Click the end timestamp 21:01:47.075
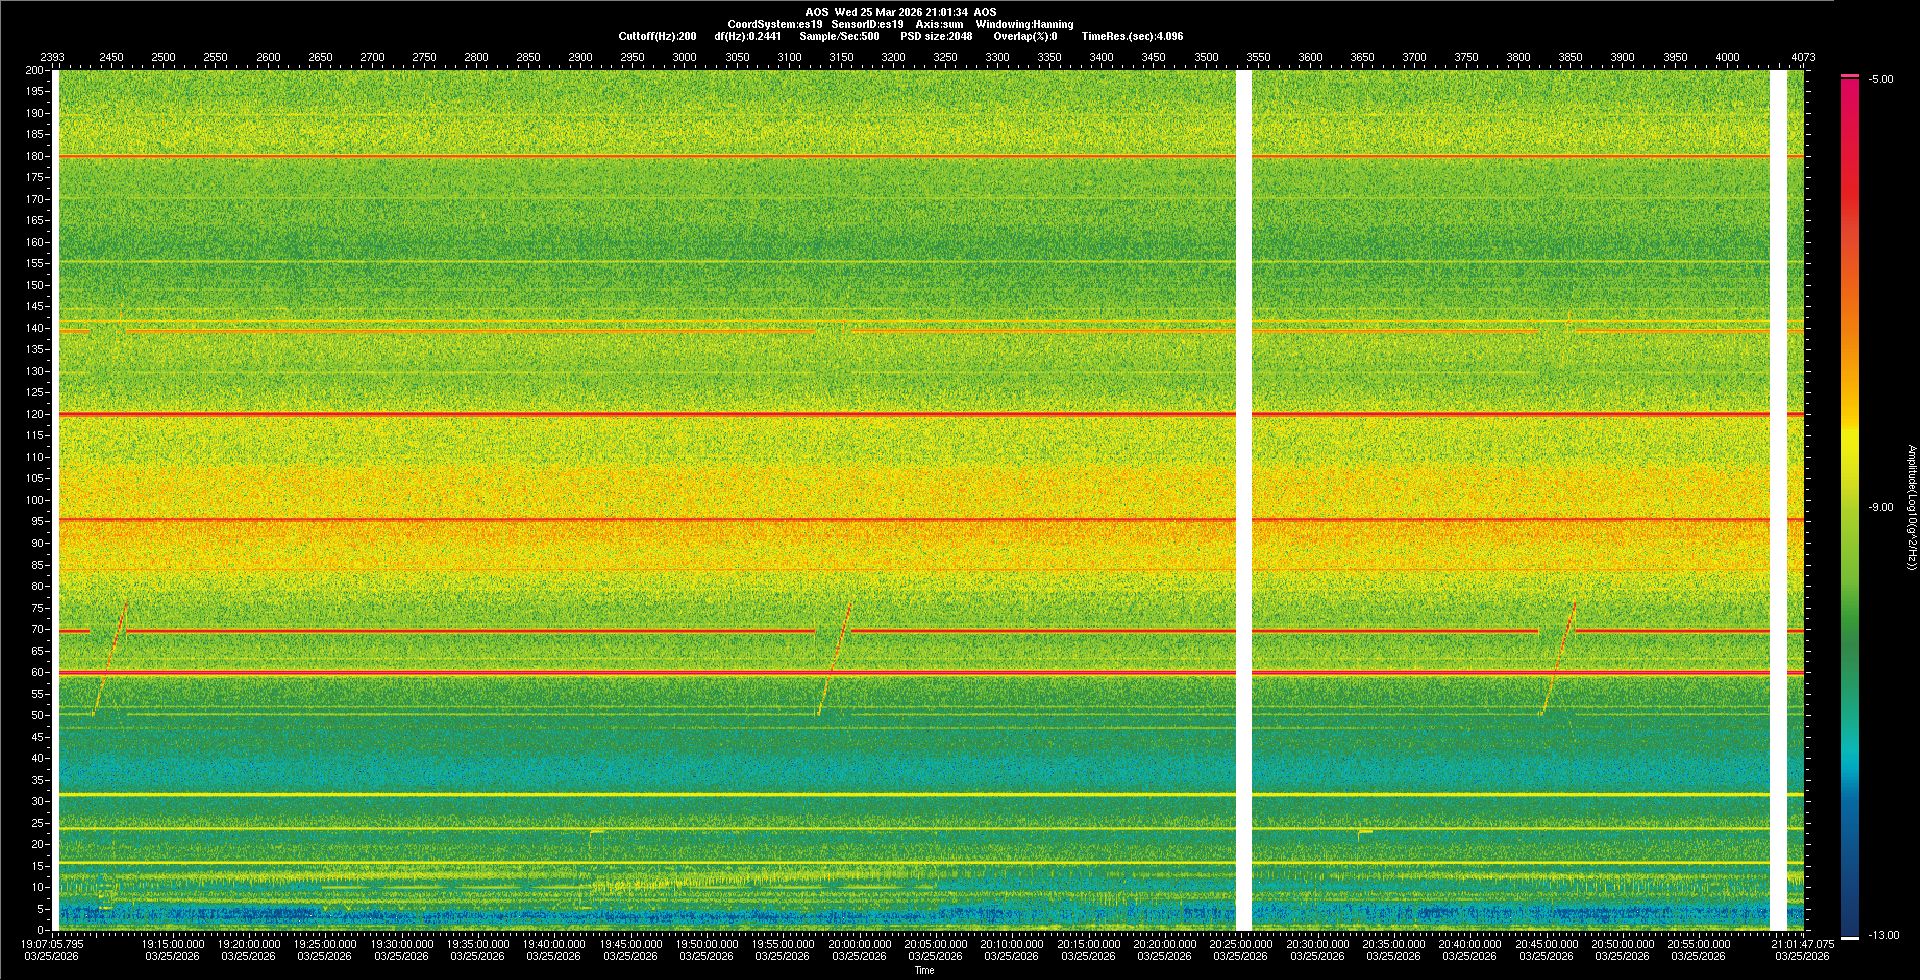Screen dimensions: 1920x980 pyautogui.click(x=1802, y=943)
